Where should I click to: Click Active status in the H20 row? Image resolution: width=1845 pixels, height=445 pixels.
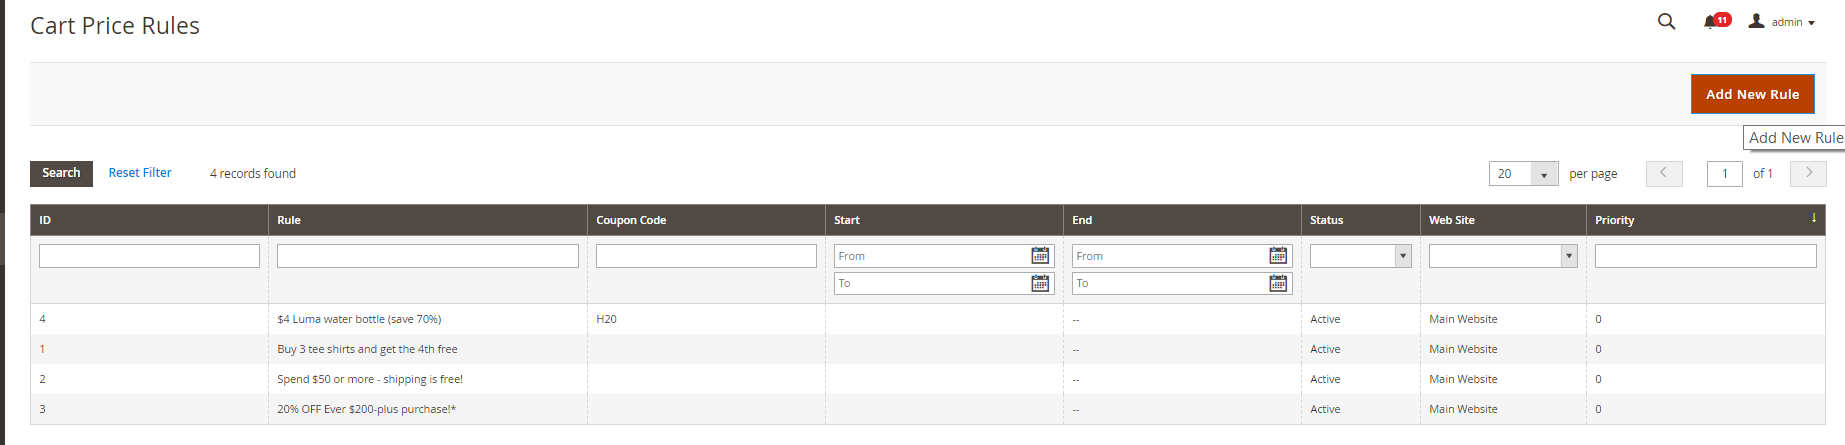(1325, 319)
